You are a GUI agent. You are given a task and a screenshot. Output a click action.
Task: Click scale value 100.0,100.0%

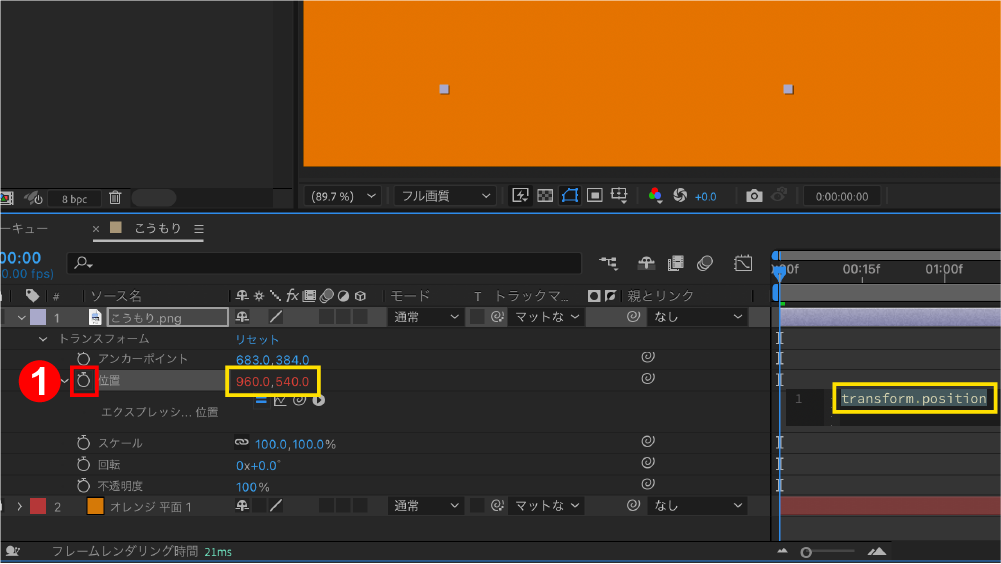[296, 445]
